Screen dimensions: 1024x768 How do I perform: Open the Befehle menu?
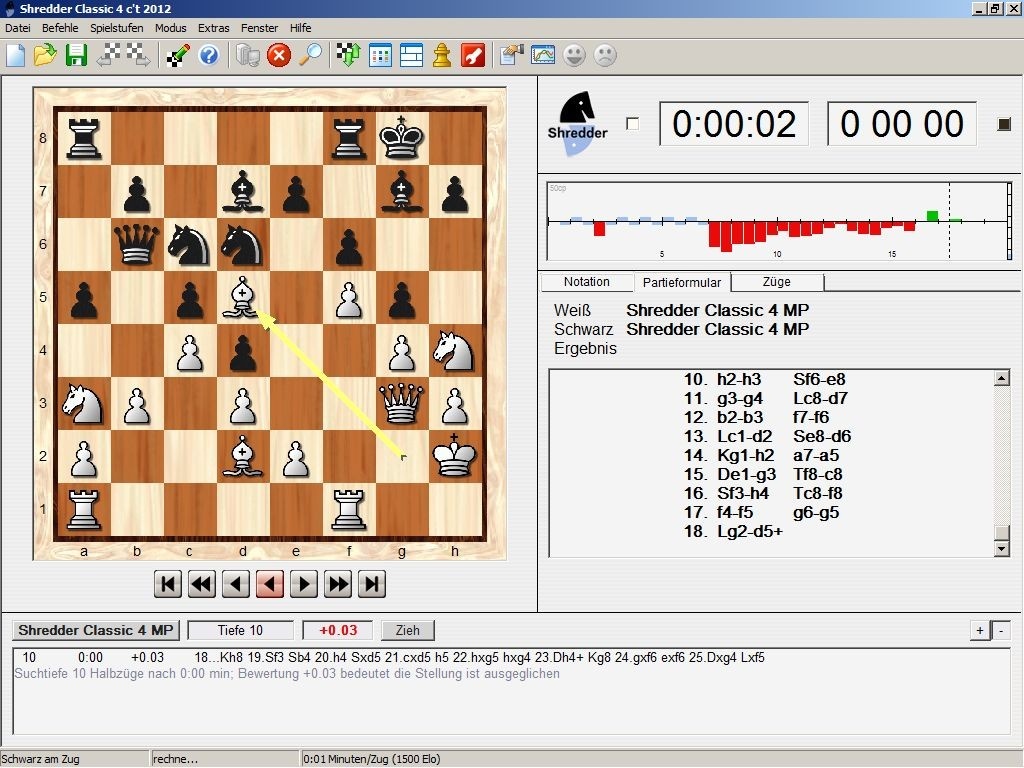pyautogui.click(x=60, y=28)
